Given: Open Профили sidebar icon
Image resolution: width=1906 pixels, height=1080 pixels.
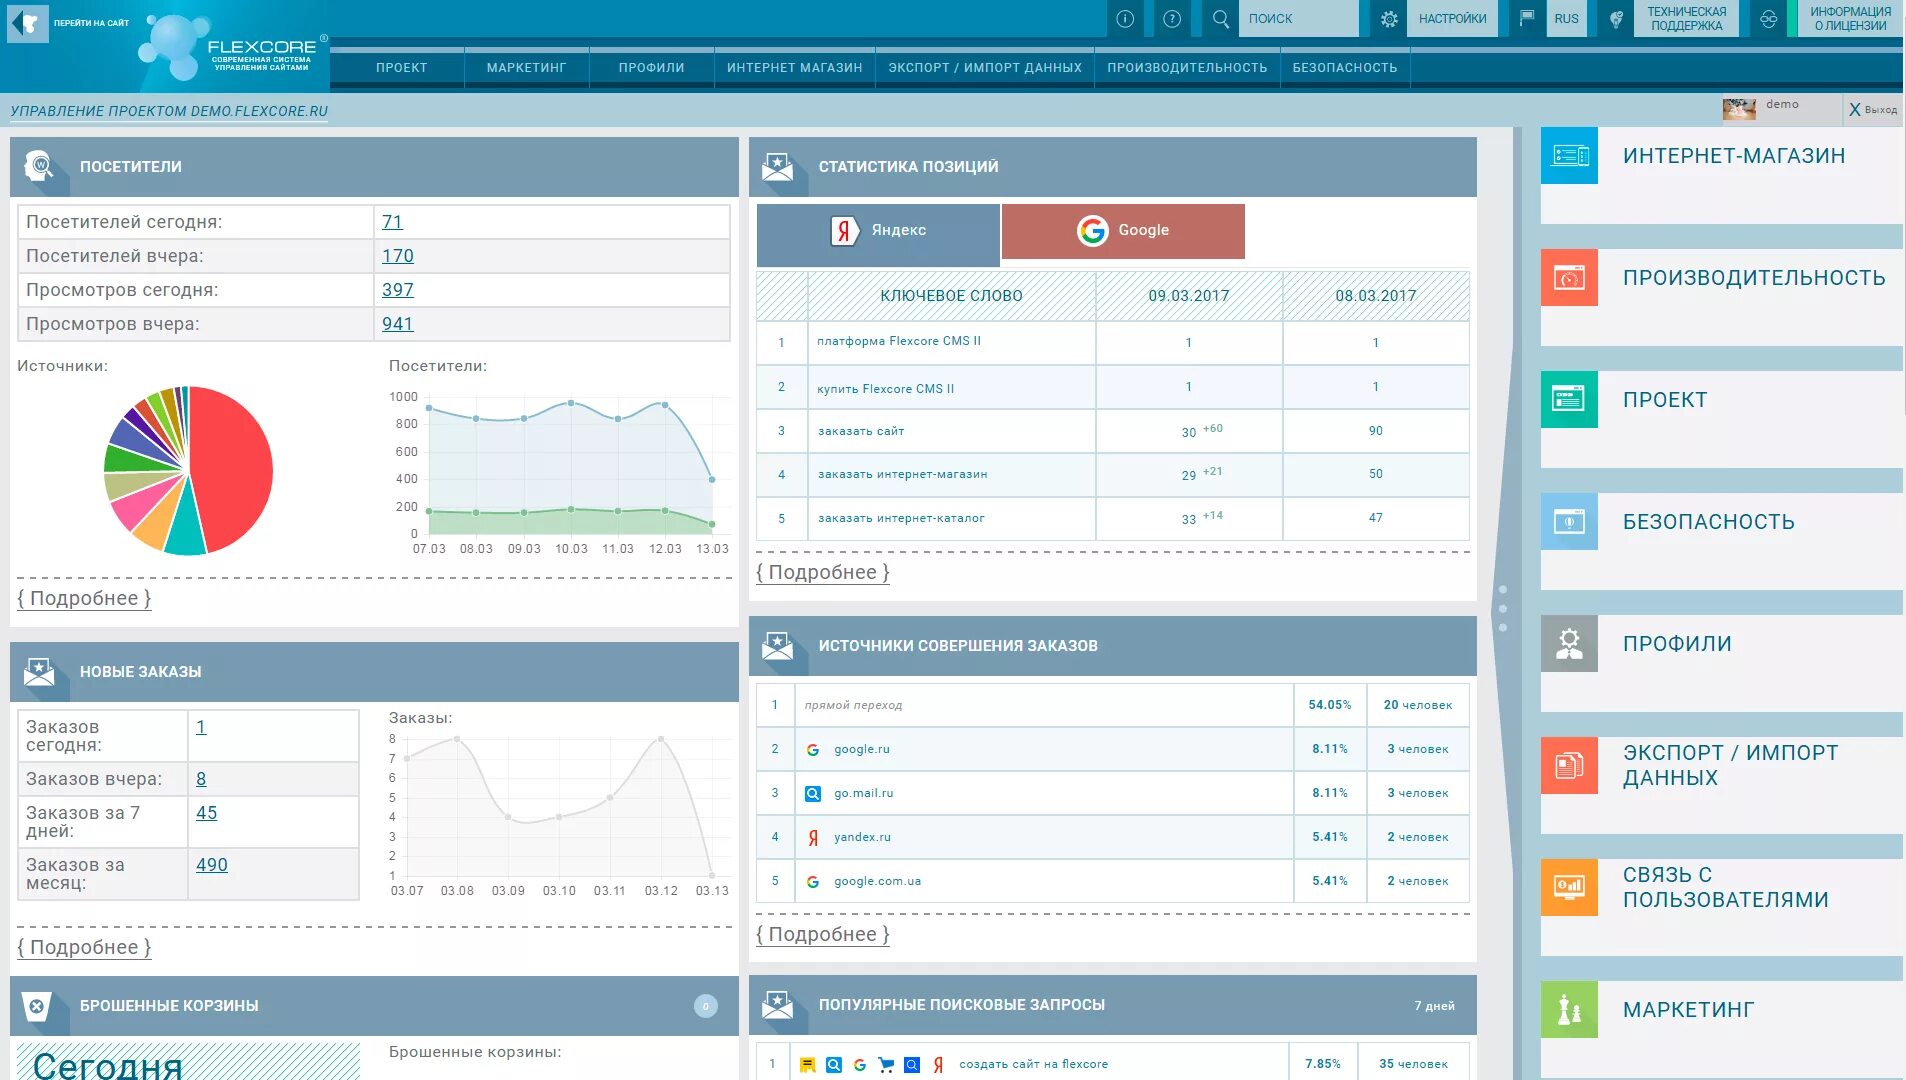Looking at the screenshot, I should tap(1569, 643).
